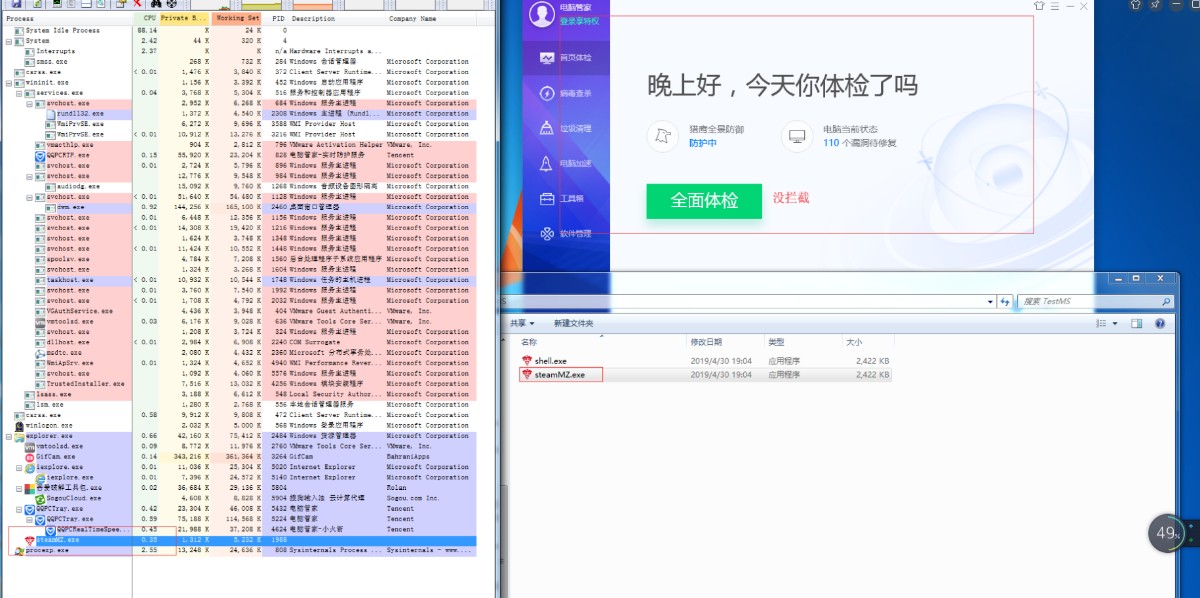The height and width of the screenshot is (598, 1200).
Task: Click the Explorer address bar refresh button
Action: (x=1005, y=301)
